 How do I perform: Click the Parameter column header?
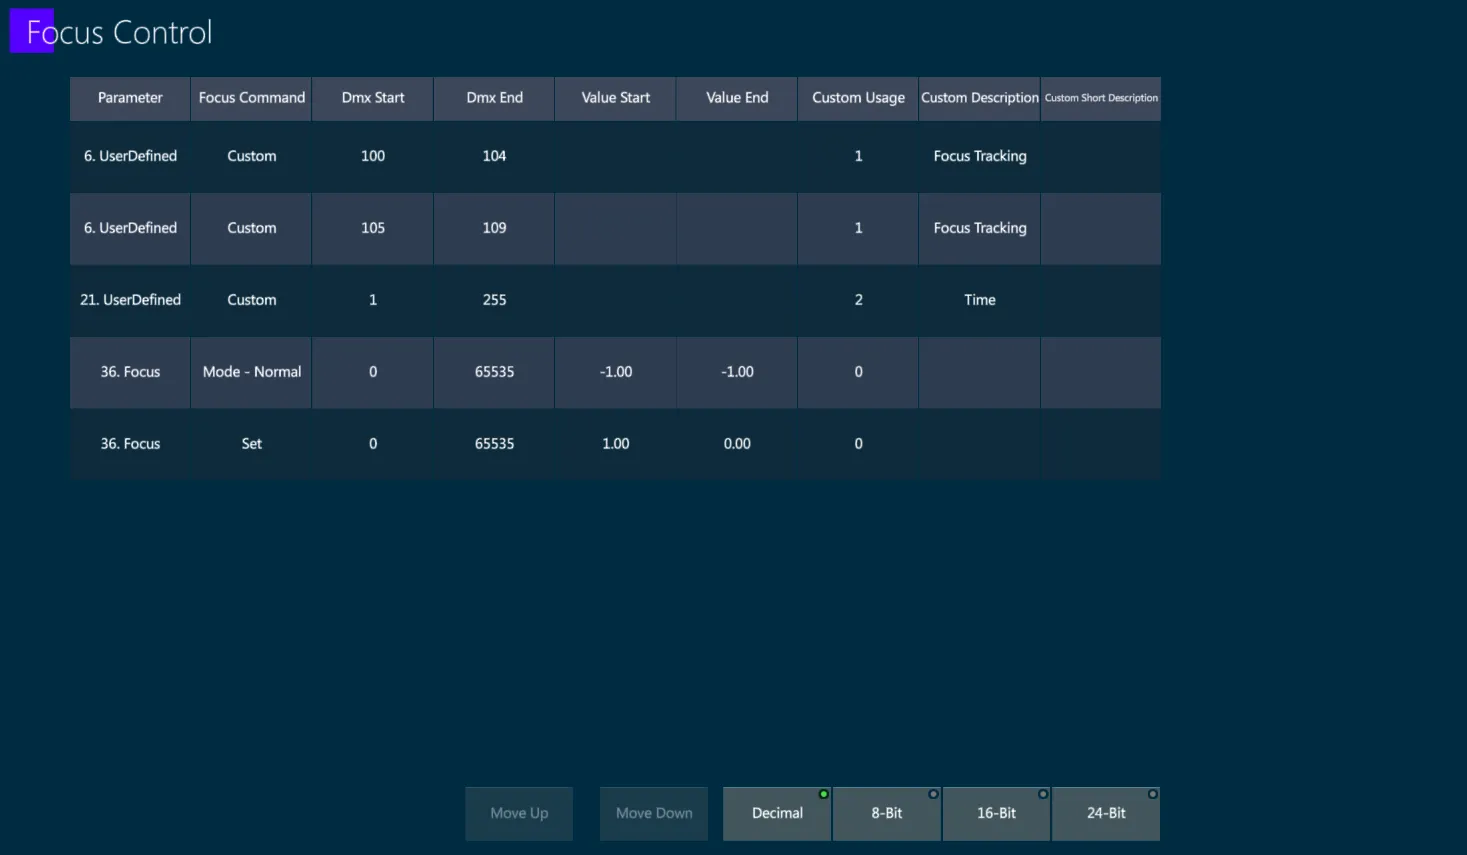(130, 98)
